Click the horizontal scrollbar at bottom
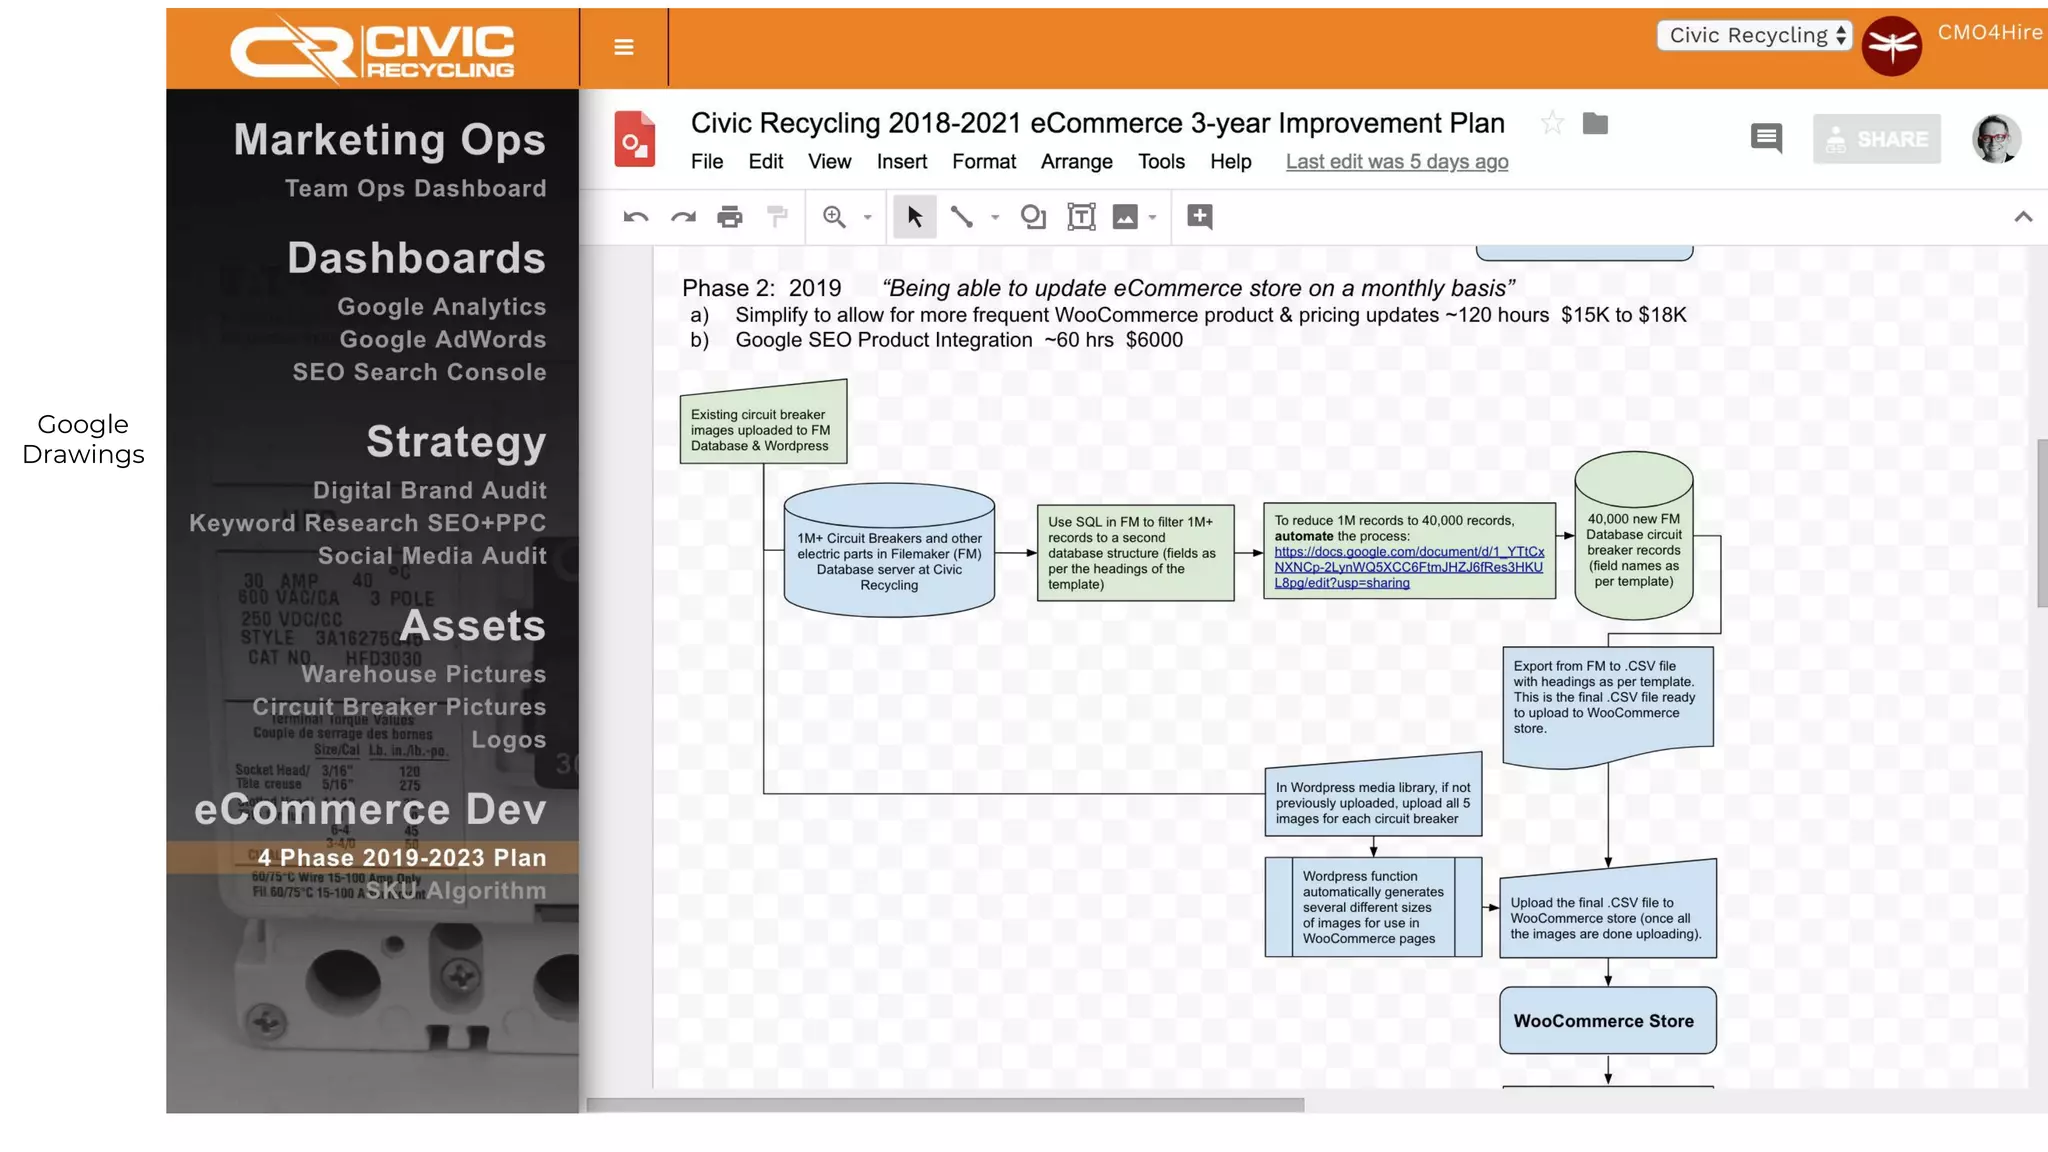Viewport: 2048px width, 1152px height. coord(945,1105)
